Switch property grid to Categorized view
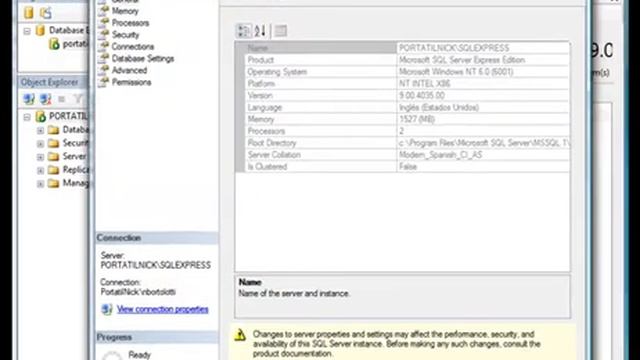The height and width of the screenshot is (360, 640). click(x=244, y=31)
